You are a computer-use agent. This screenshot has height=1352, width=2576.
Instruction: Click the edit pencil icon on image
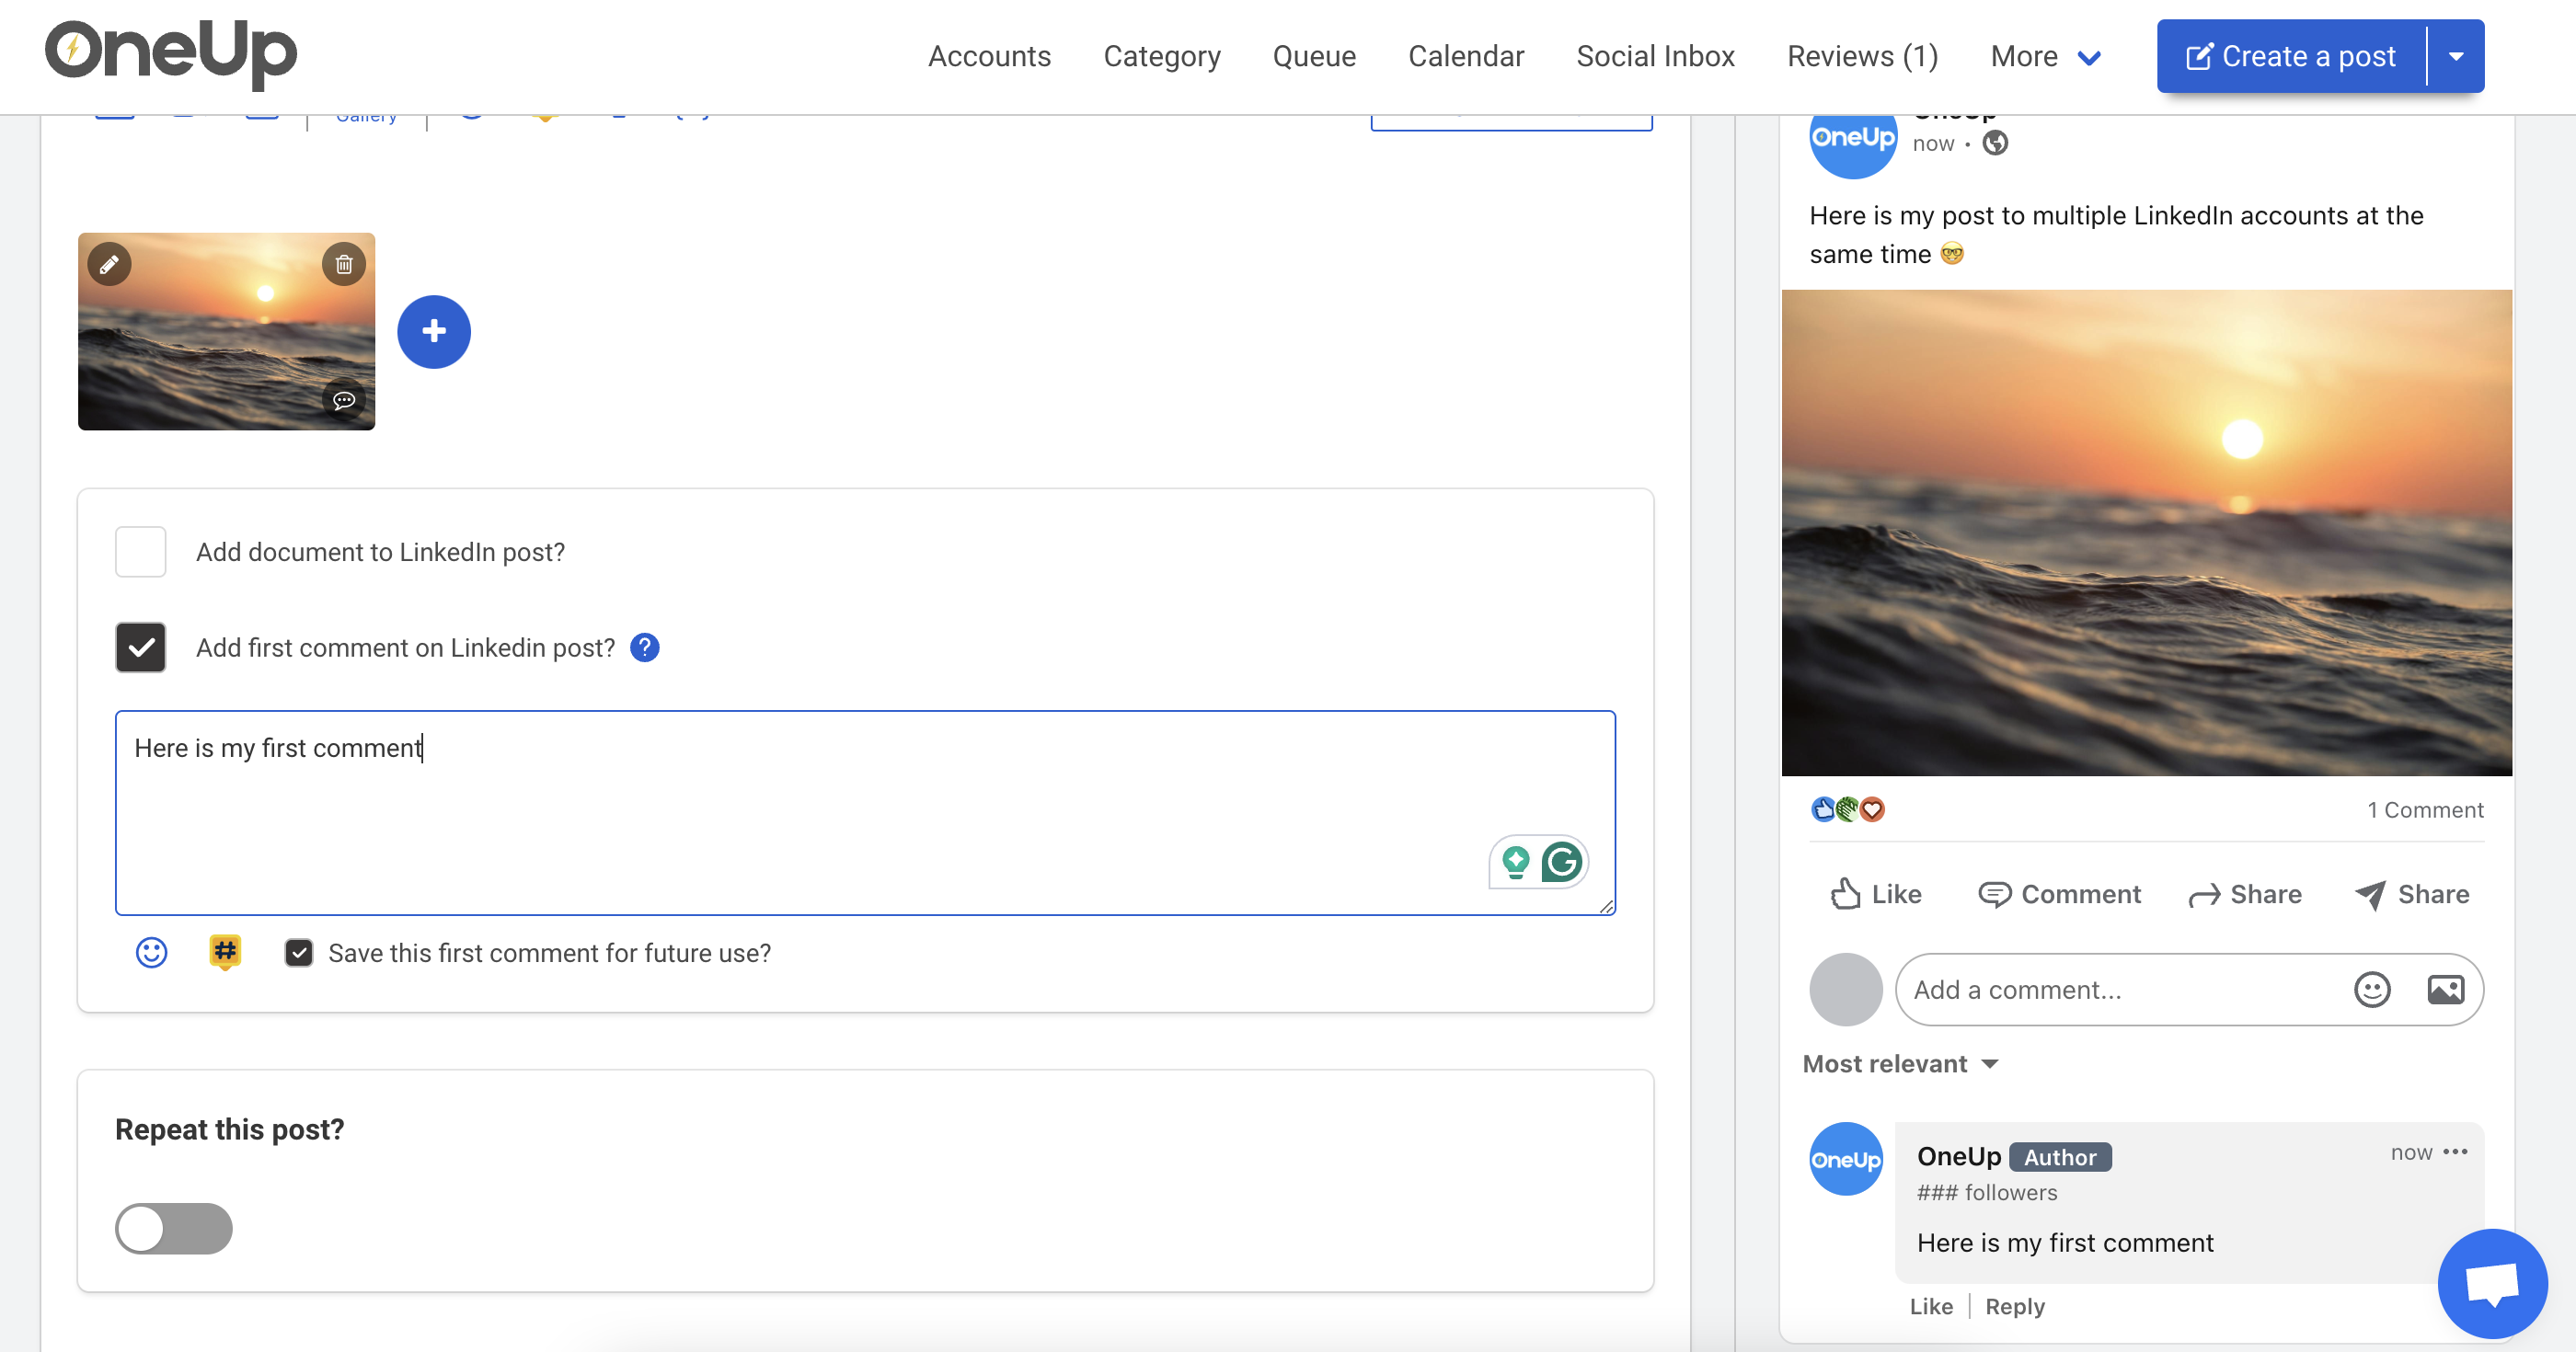106,264
